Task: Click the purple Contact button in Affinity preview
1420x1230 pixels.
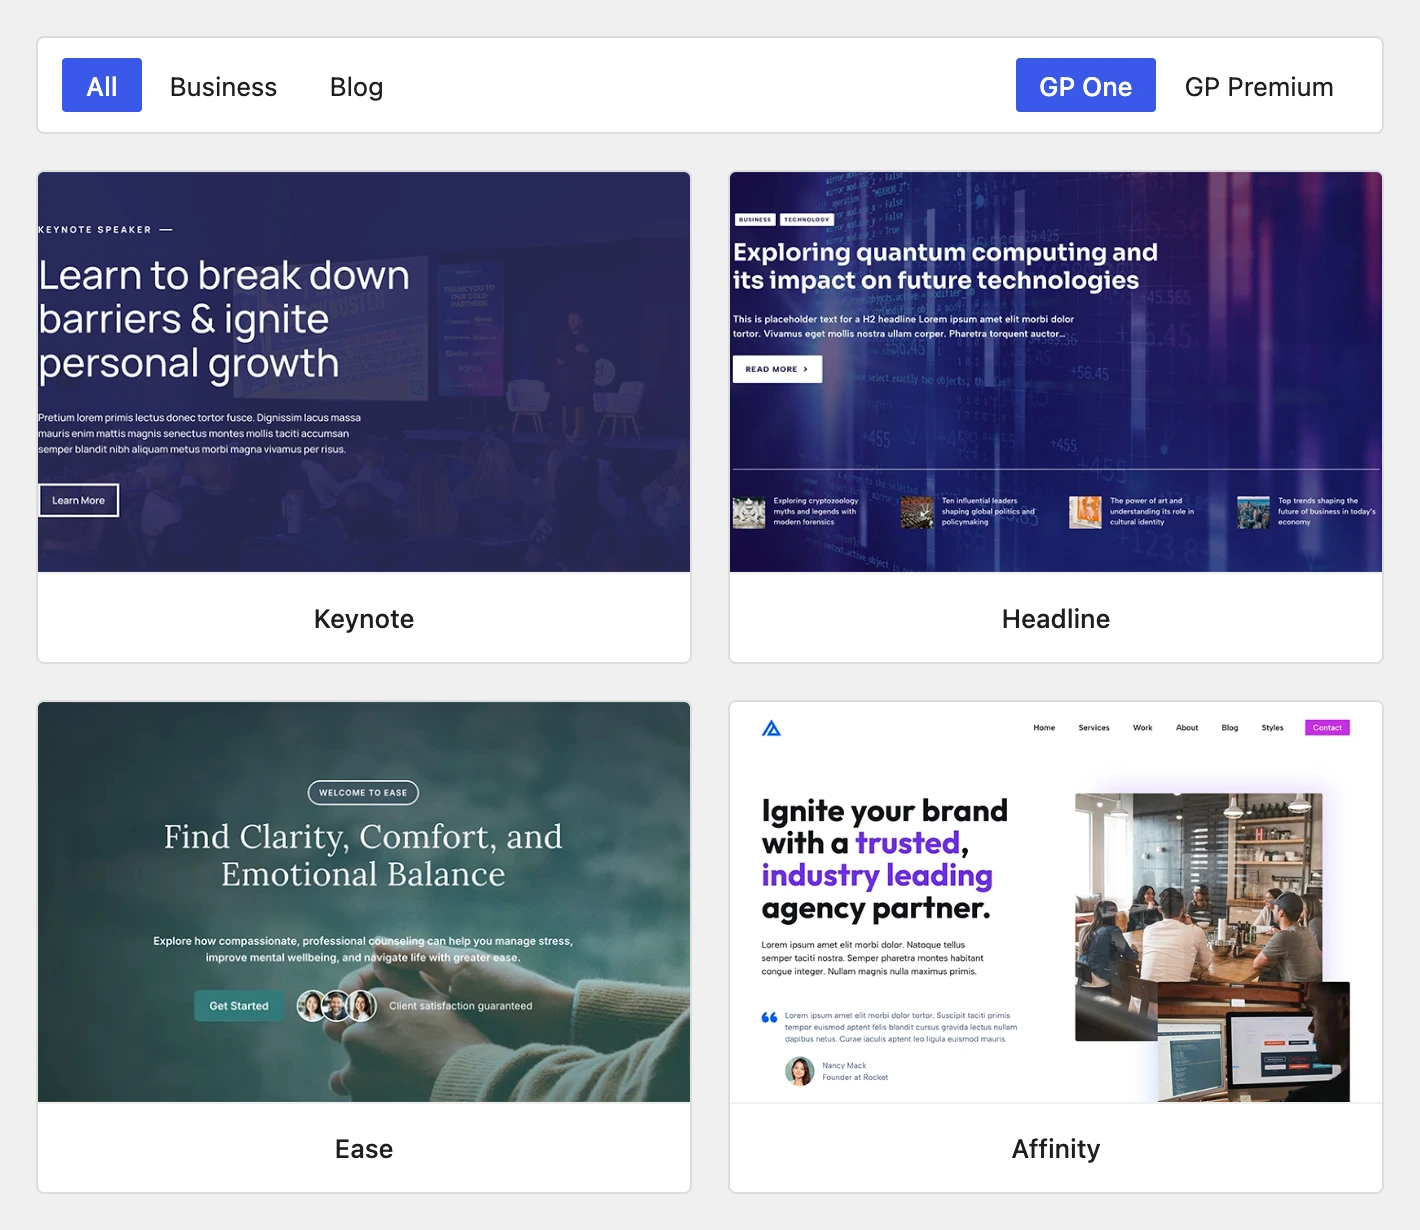Action: [x=1327, y=728]
